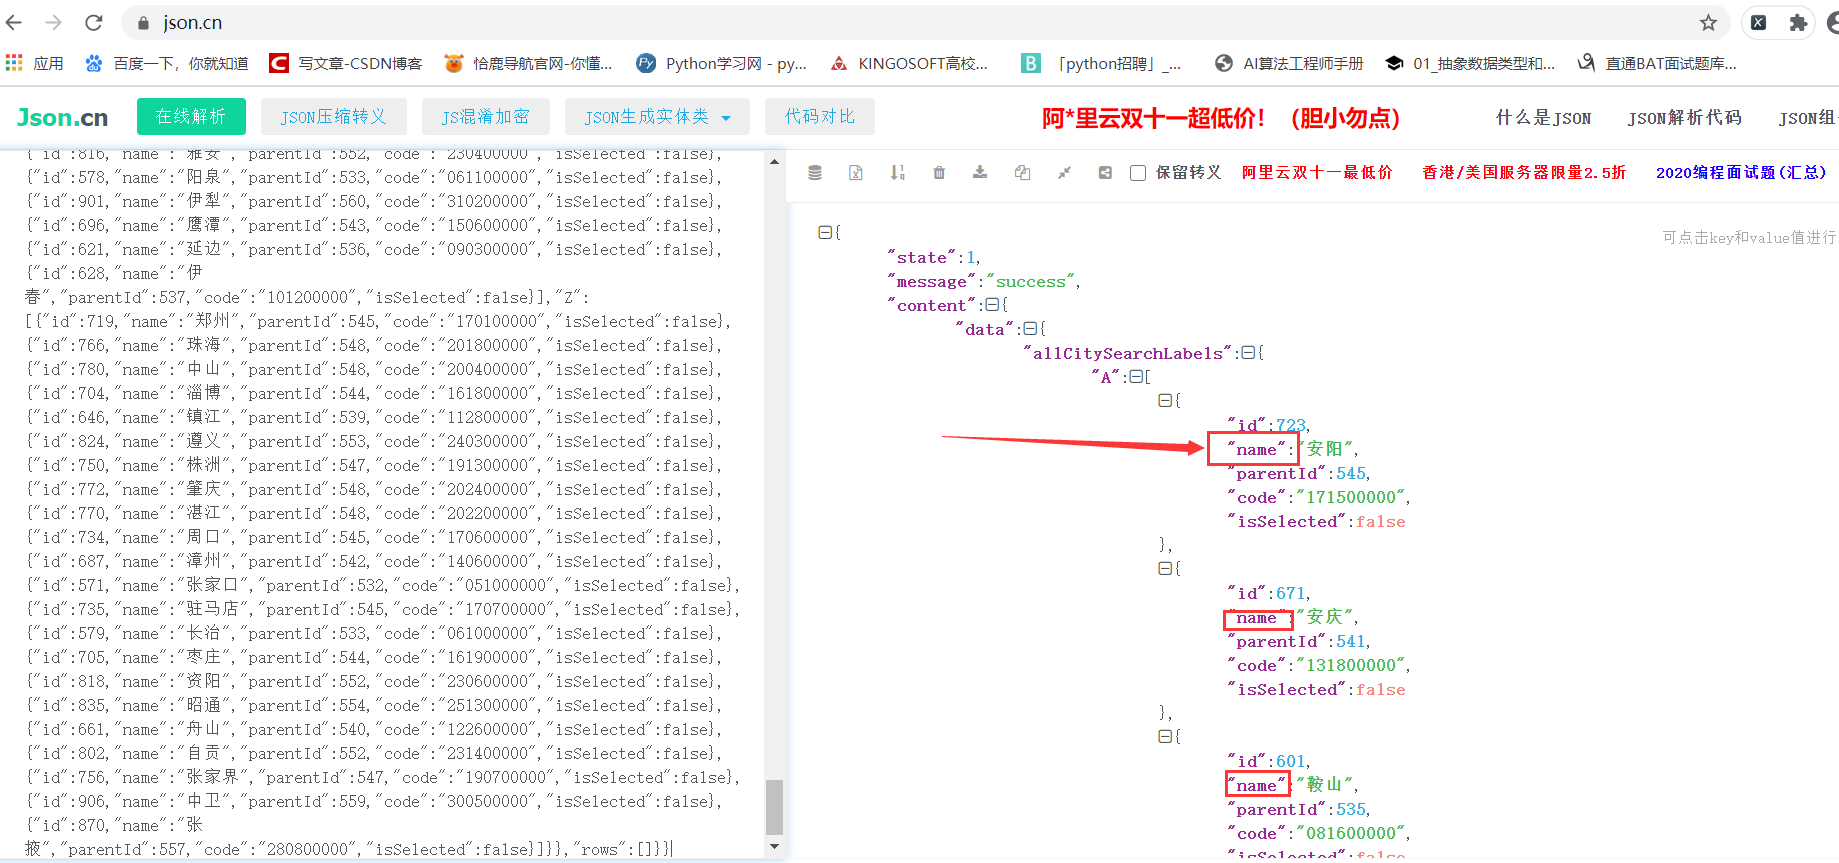
Task: Select the 在线解析 tab
Action: coord(191,116)
